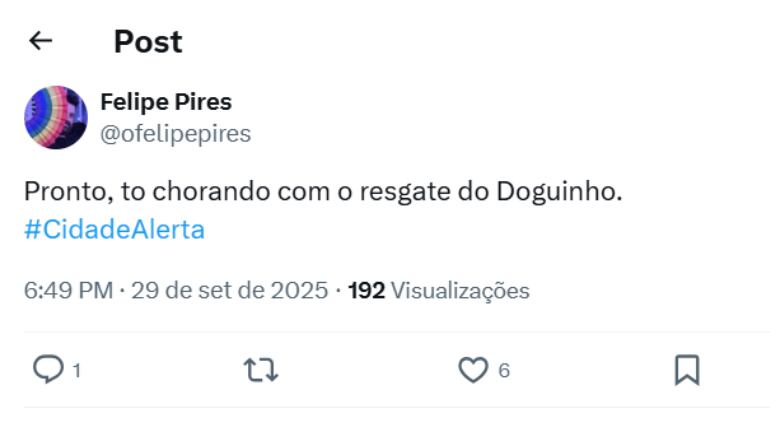The image size is (770, 432).
Task: Click the reply speech bubble icon
Action: [48, 370]
